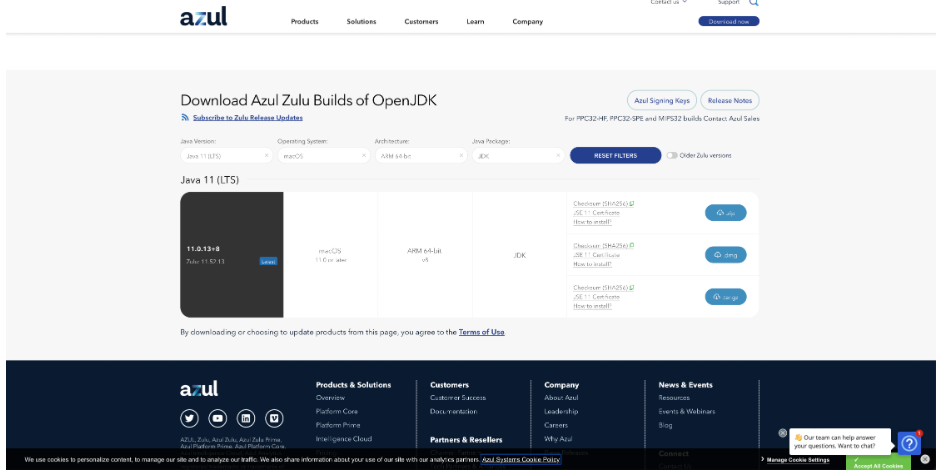Click the Download now button
The height and width of the screenshot is (472, 940).
[x=728, y=21]
